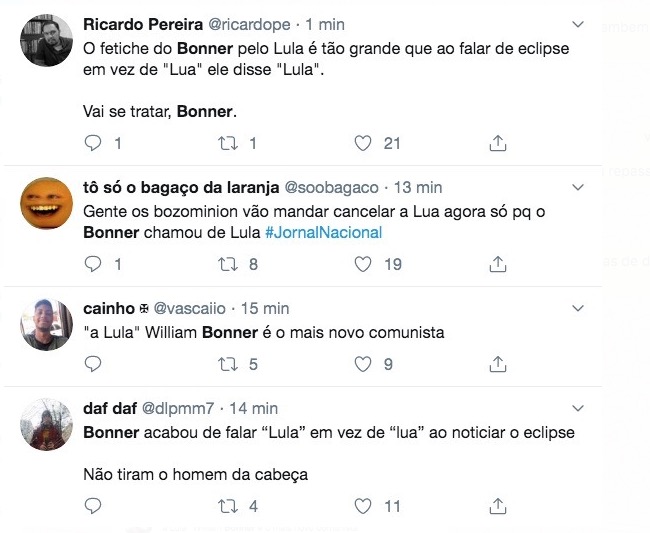Retweet the soobagaco tweet
This screenshot has width=650, height=533.
point(227,265)
